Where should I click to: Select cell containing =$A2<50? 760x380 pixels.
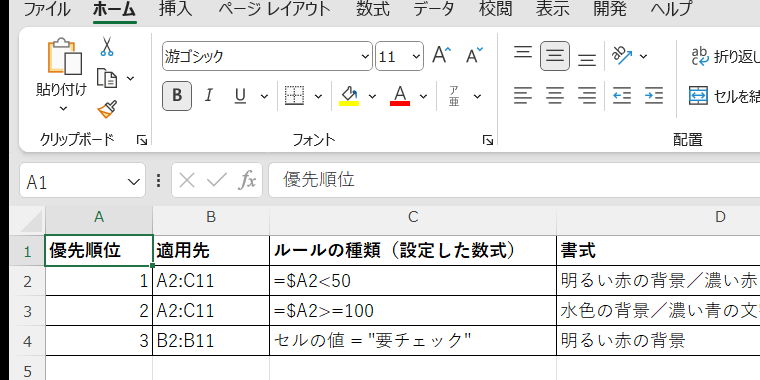[412, 281]
